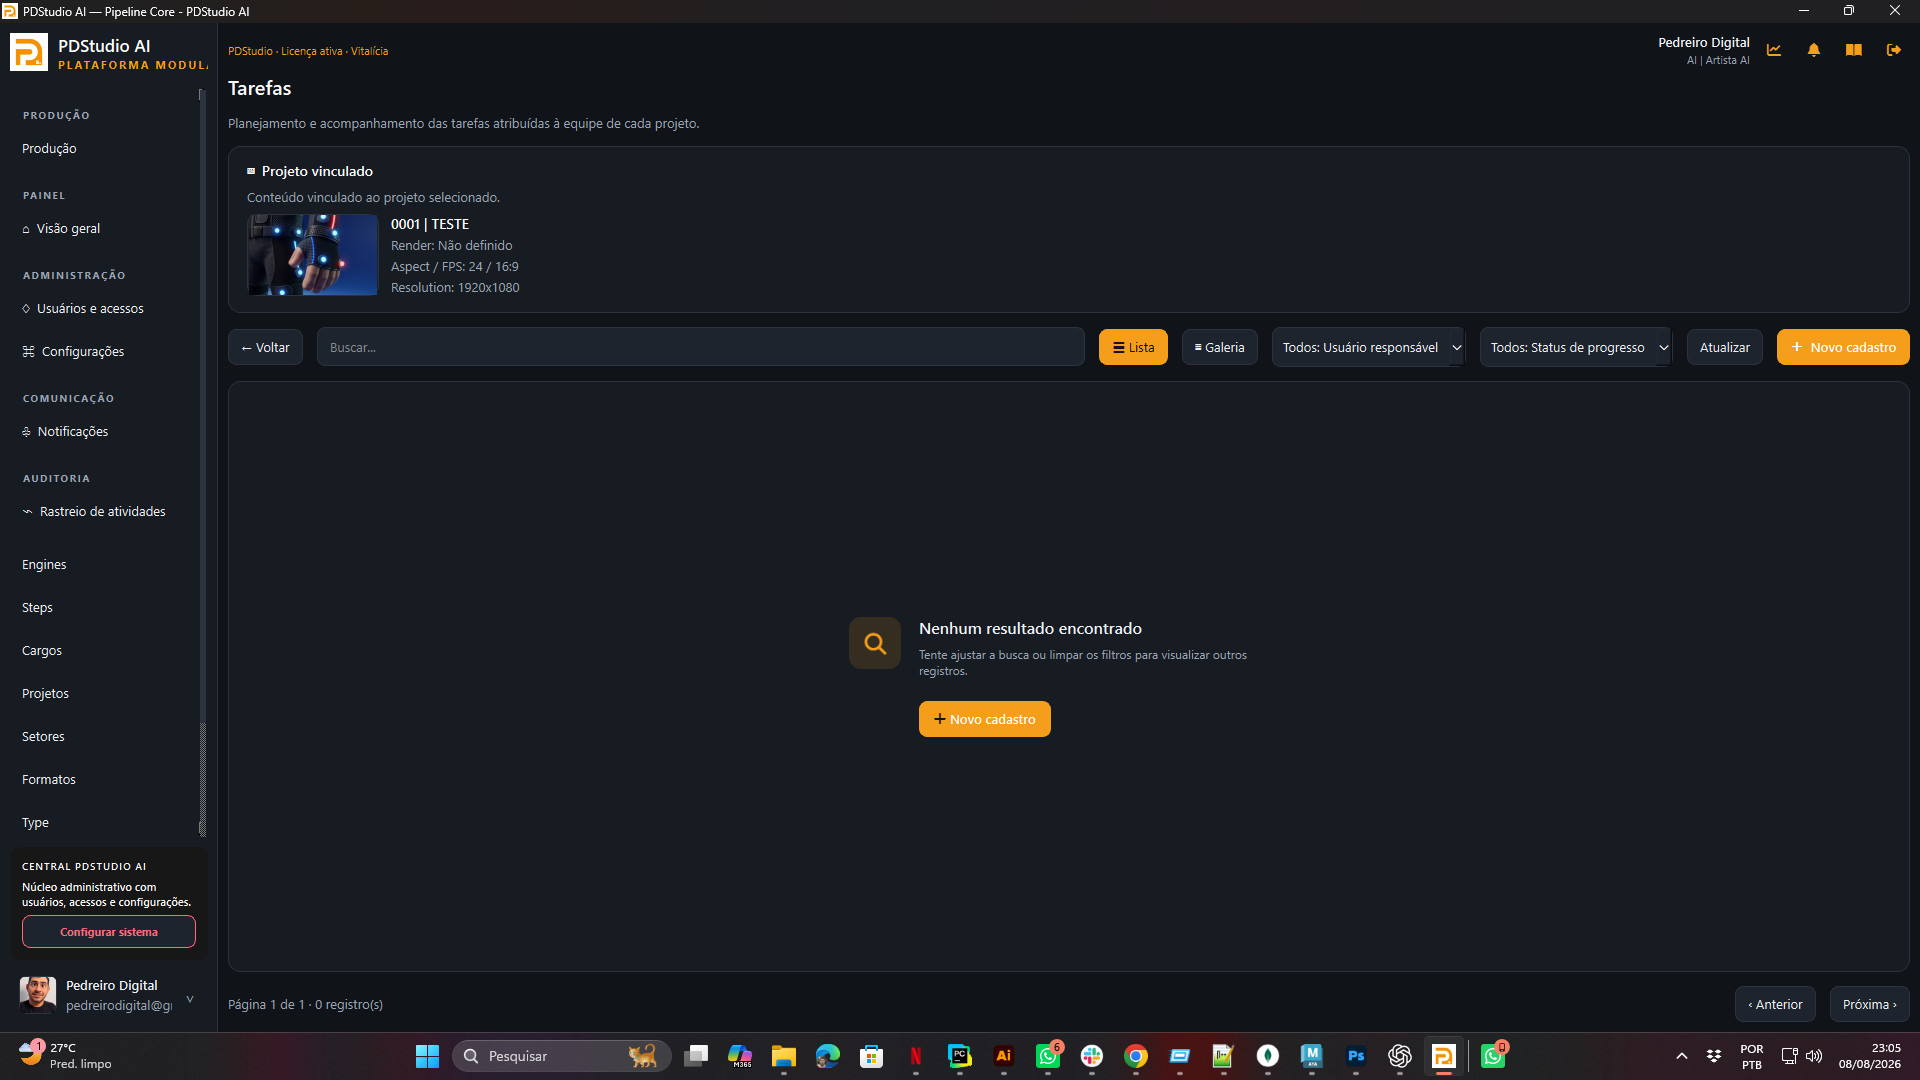Viewport: 1920px width, 1080px height.
Task: Click the PDStudio AI logo
Action: [x=29, y=52]
